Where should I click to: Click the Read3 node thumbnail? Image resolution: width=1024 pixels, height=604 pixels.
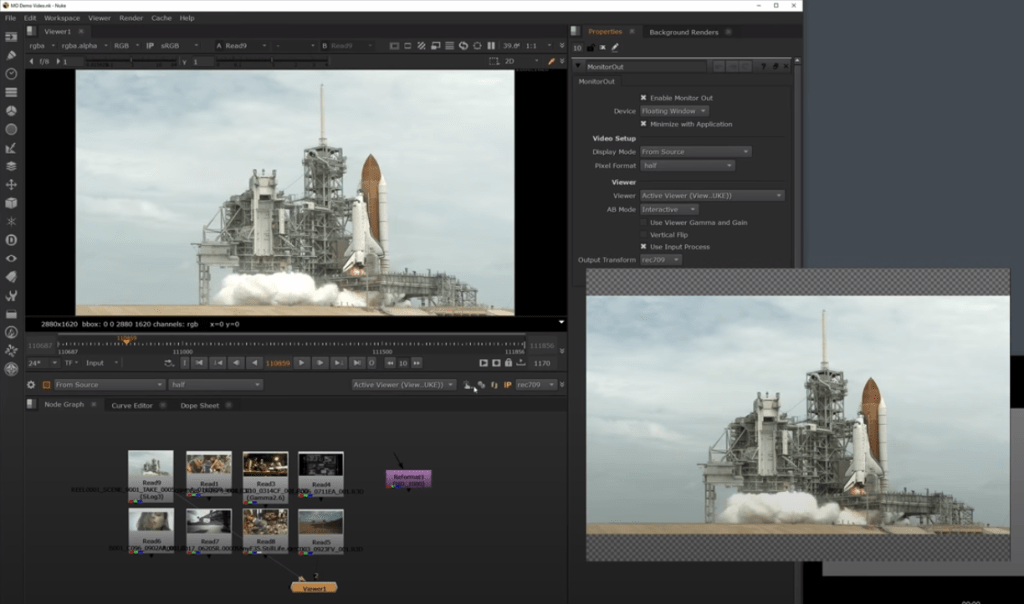(265, 464)
